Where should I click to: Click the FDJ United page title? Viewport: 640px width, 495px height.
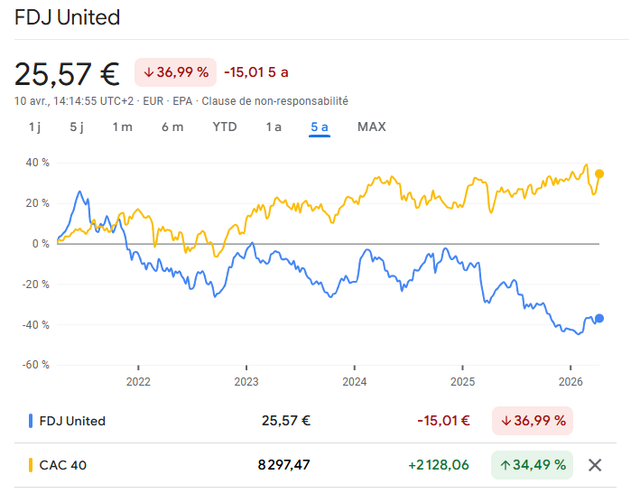coord(67,18)
